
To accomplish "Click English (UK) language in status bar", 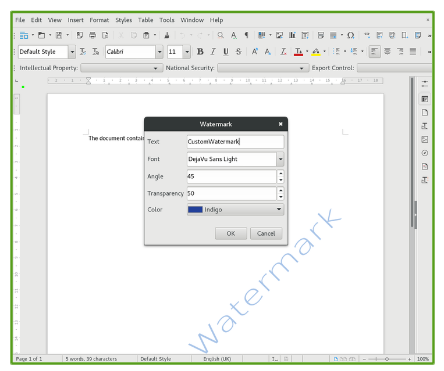I will pos(217,359).
